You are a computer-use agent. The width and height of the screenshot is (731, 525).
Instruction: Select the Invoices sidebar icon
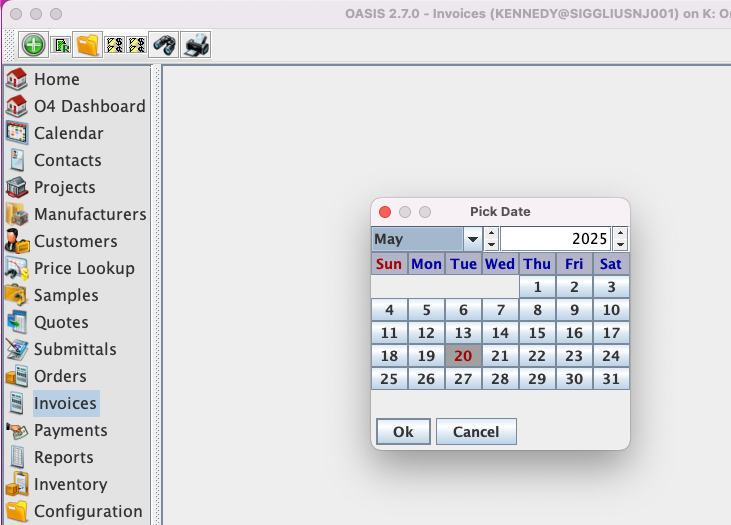coord(17,403)
